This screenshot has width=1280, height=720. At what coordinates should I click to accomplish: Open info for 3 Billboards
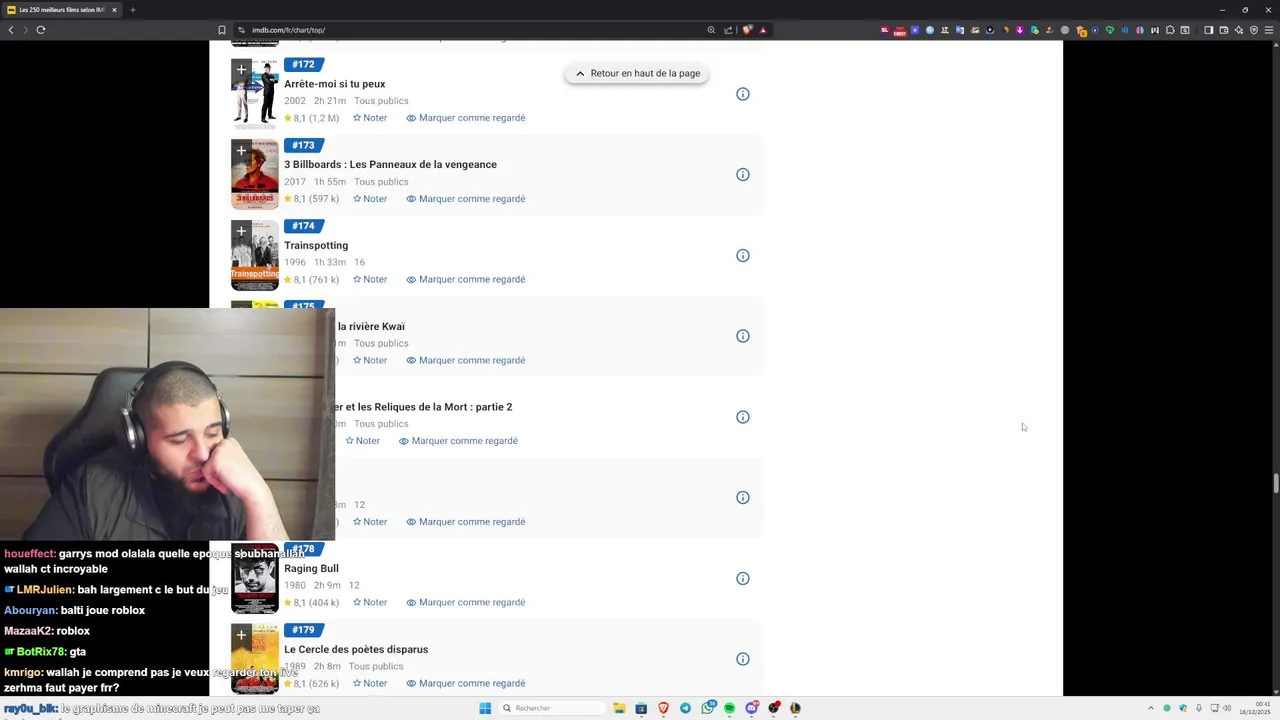coord(743,174)
